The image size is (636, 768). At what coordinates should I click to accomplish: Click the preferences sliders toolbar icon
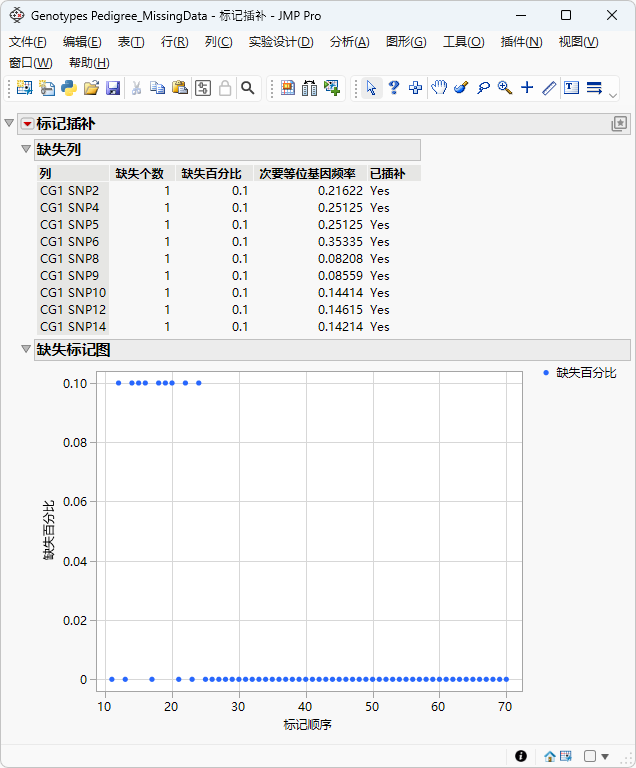[203, 88]
